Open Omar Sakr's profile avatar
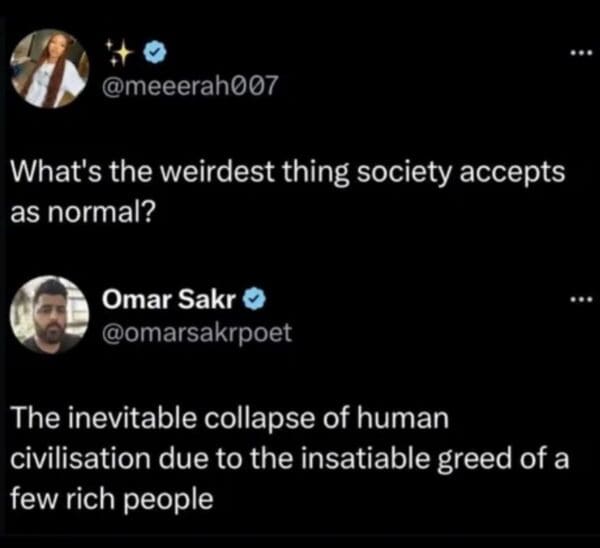Viewport: 600px width, 548px height. click(x=49, y=314)
